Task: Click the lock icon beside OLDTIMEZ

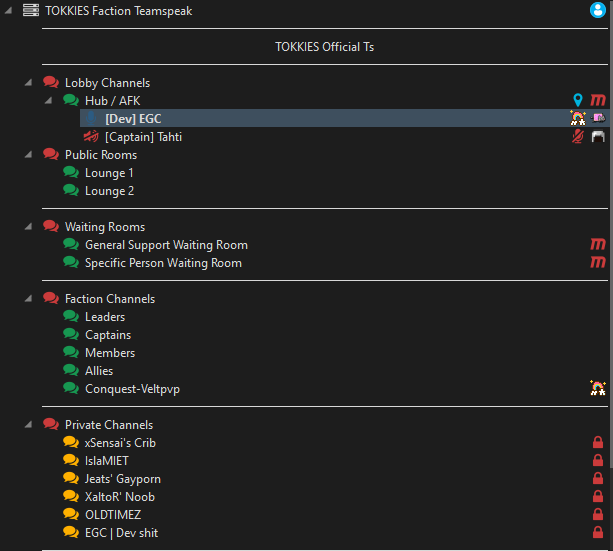Action: point(598,515)
